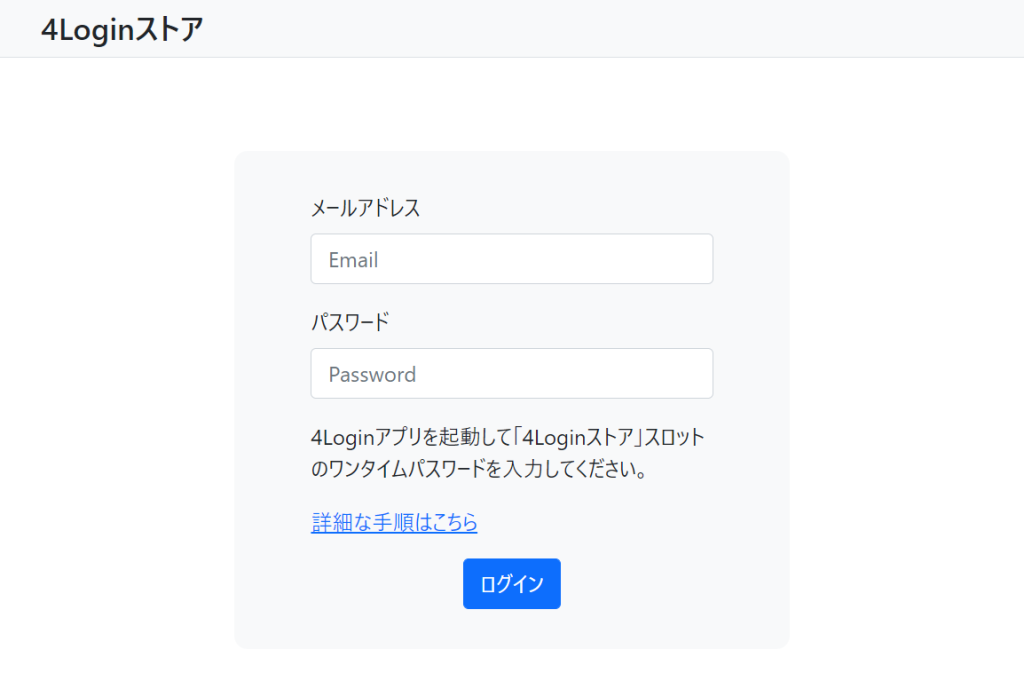The height and width of the screenshot is (689, 1024).
Task: Click the Password placeholder text
Action: click(372, 374)
